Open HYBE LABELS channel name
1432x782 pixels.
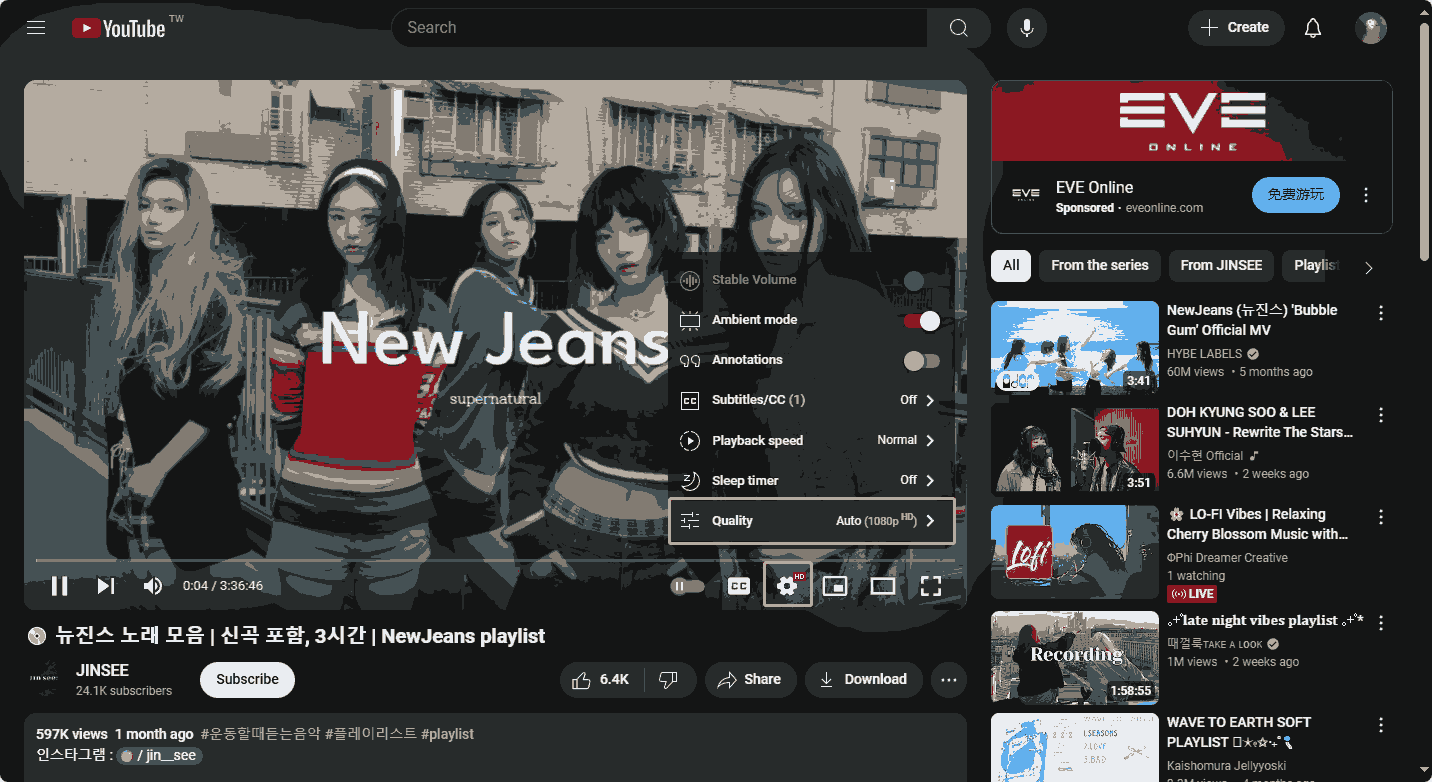click(1205, 355)
